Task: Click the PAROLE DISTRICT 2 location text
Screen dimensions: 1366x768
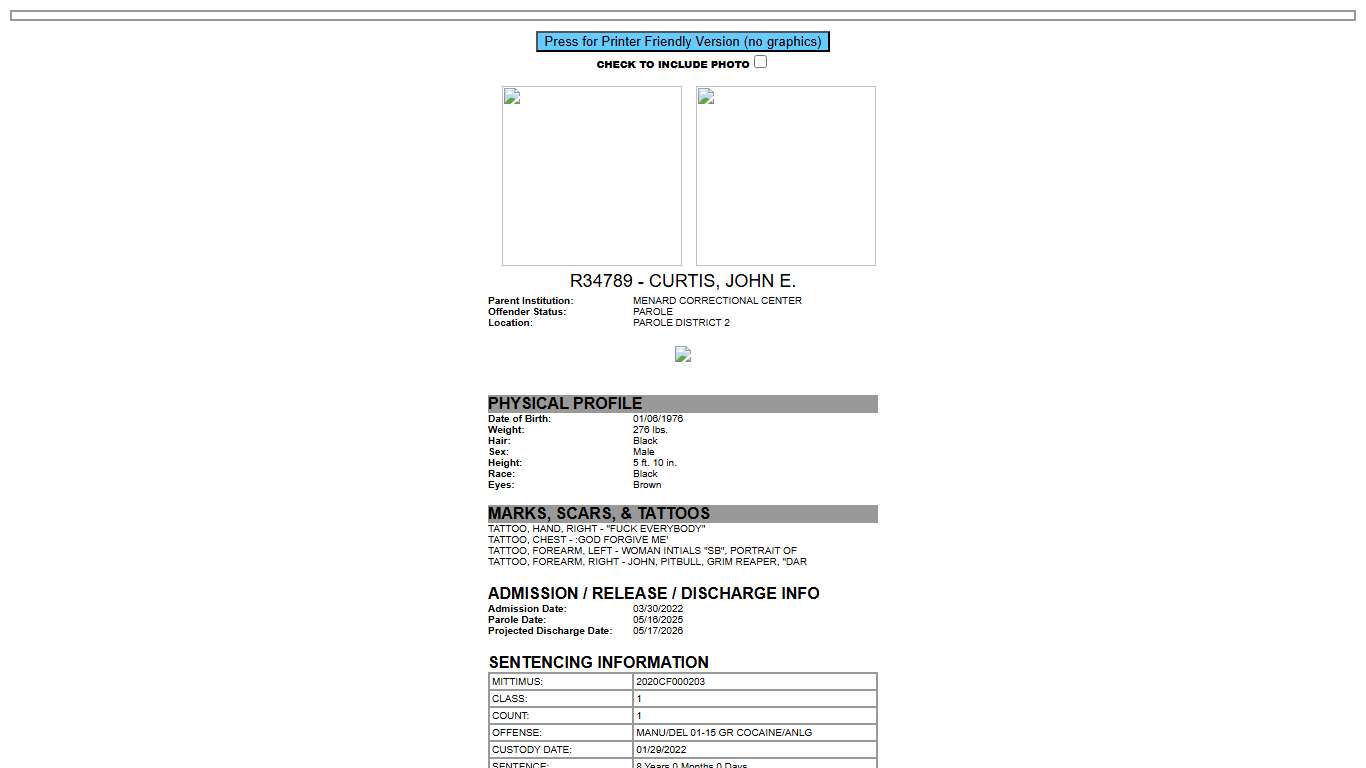Action: 681,322
